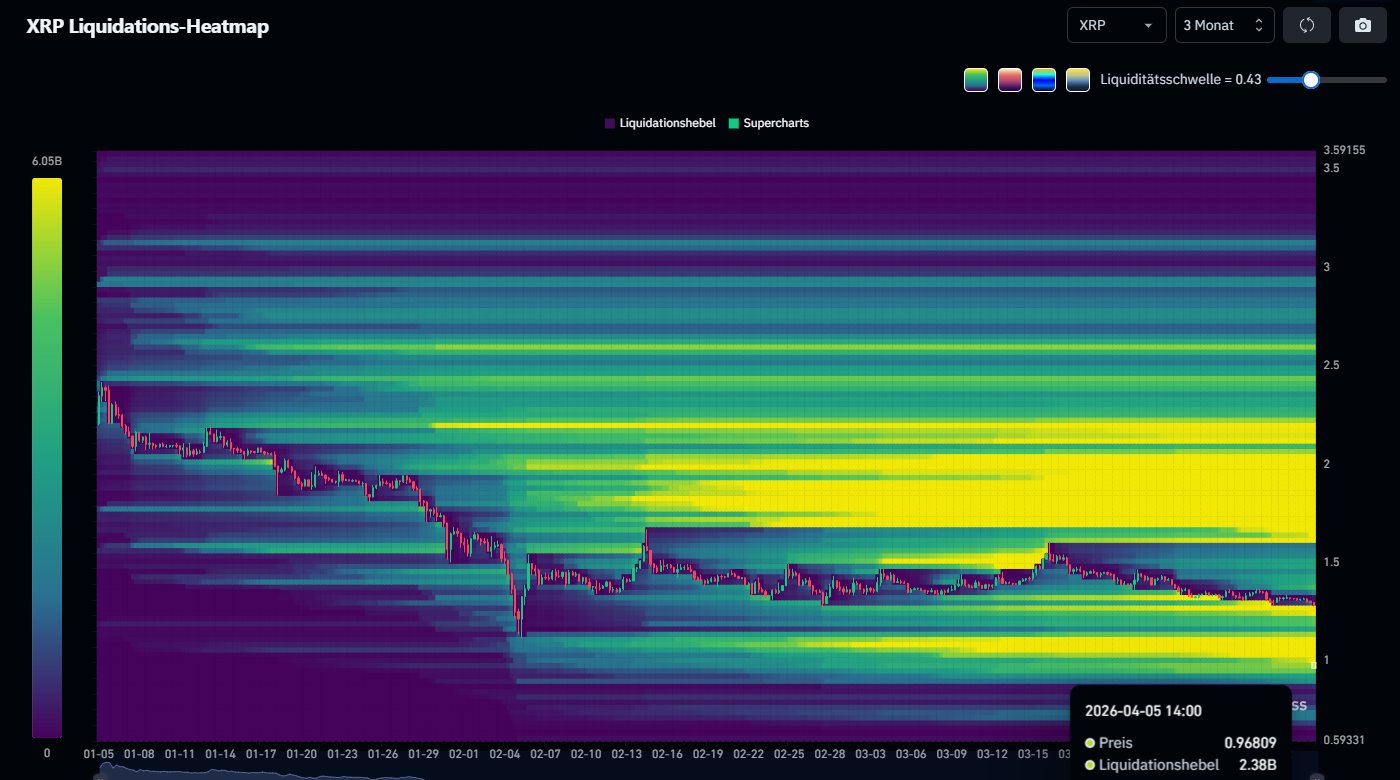
Task: Select the green-yellow viridis color scheme
Action: tap(976, 80)
